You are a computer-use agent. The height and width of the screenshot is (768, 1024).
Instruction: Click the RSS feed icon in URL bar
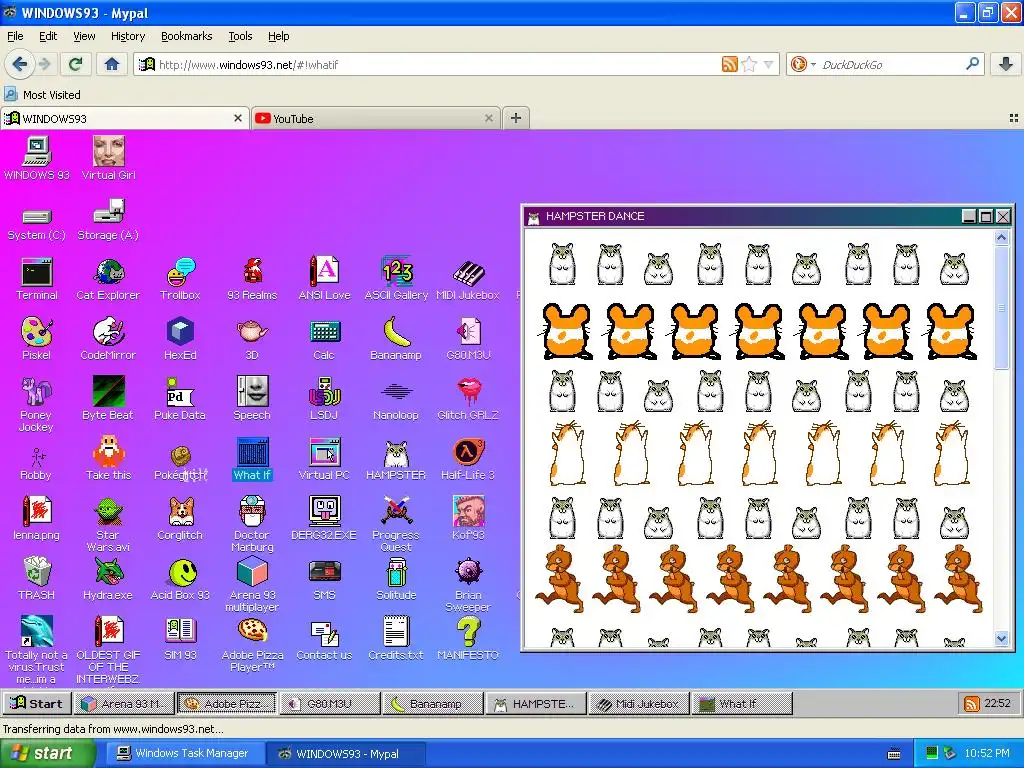pyautogui.click(x=729, y=64)
